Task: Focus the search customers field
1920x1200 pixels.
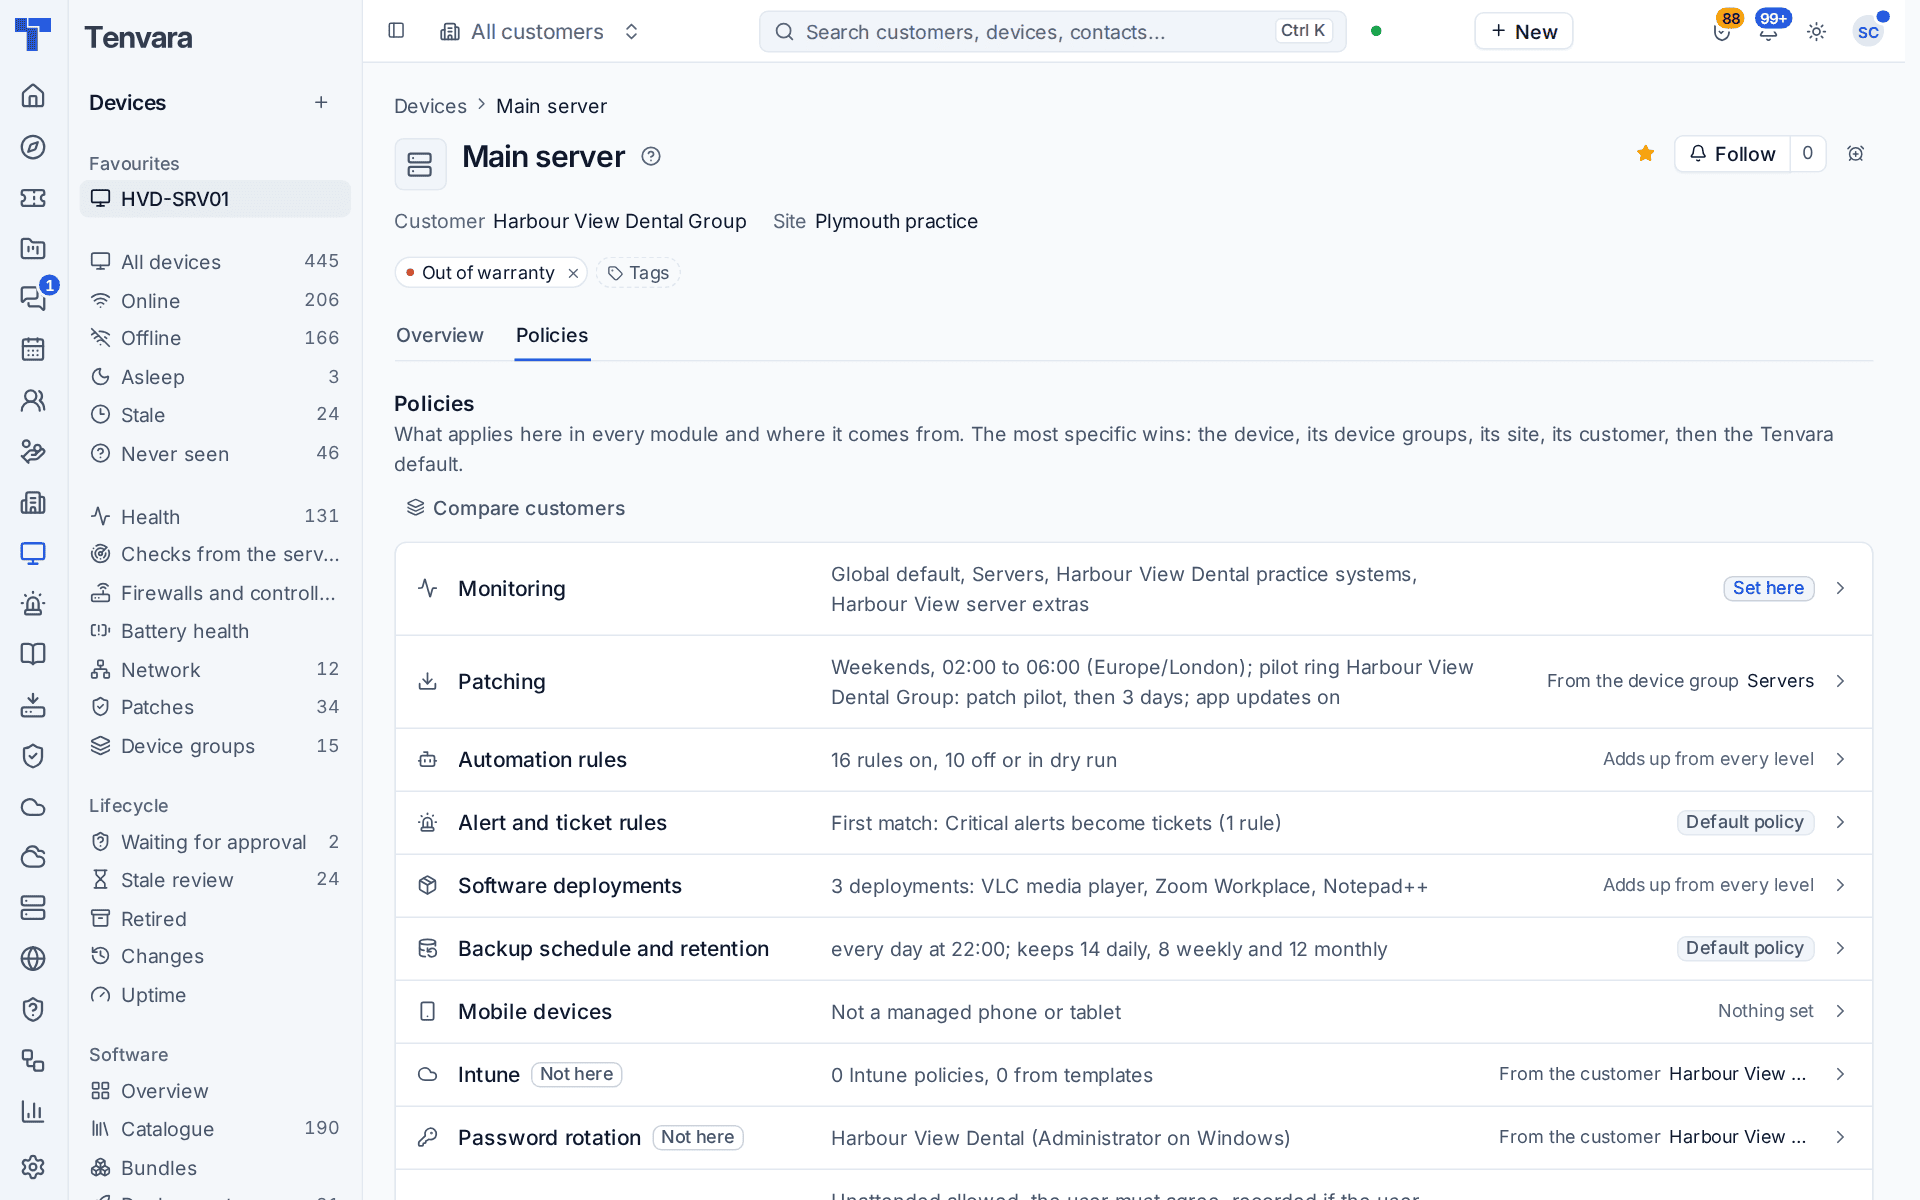Action: tap(1052, 32)
